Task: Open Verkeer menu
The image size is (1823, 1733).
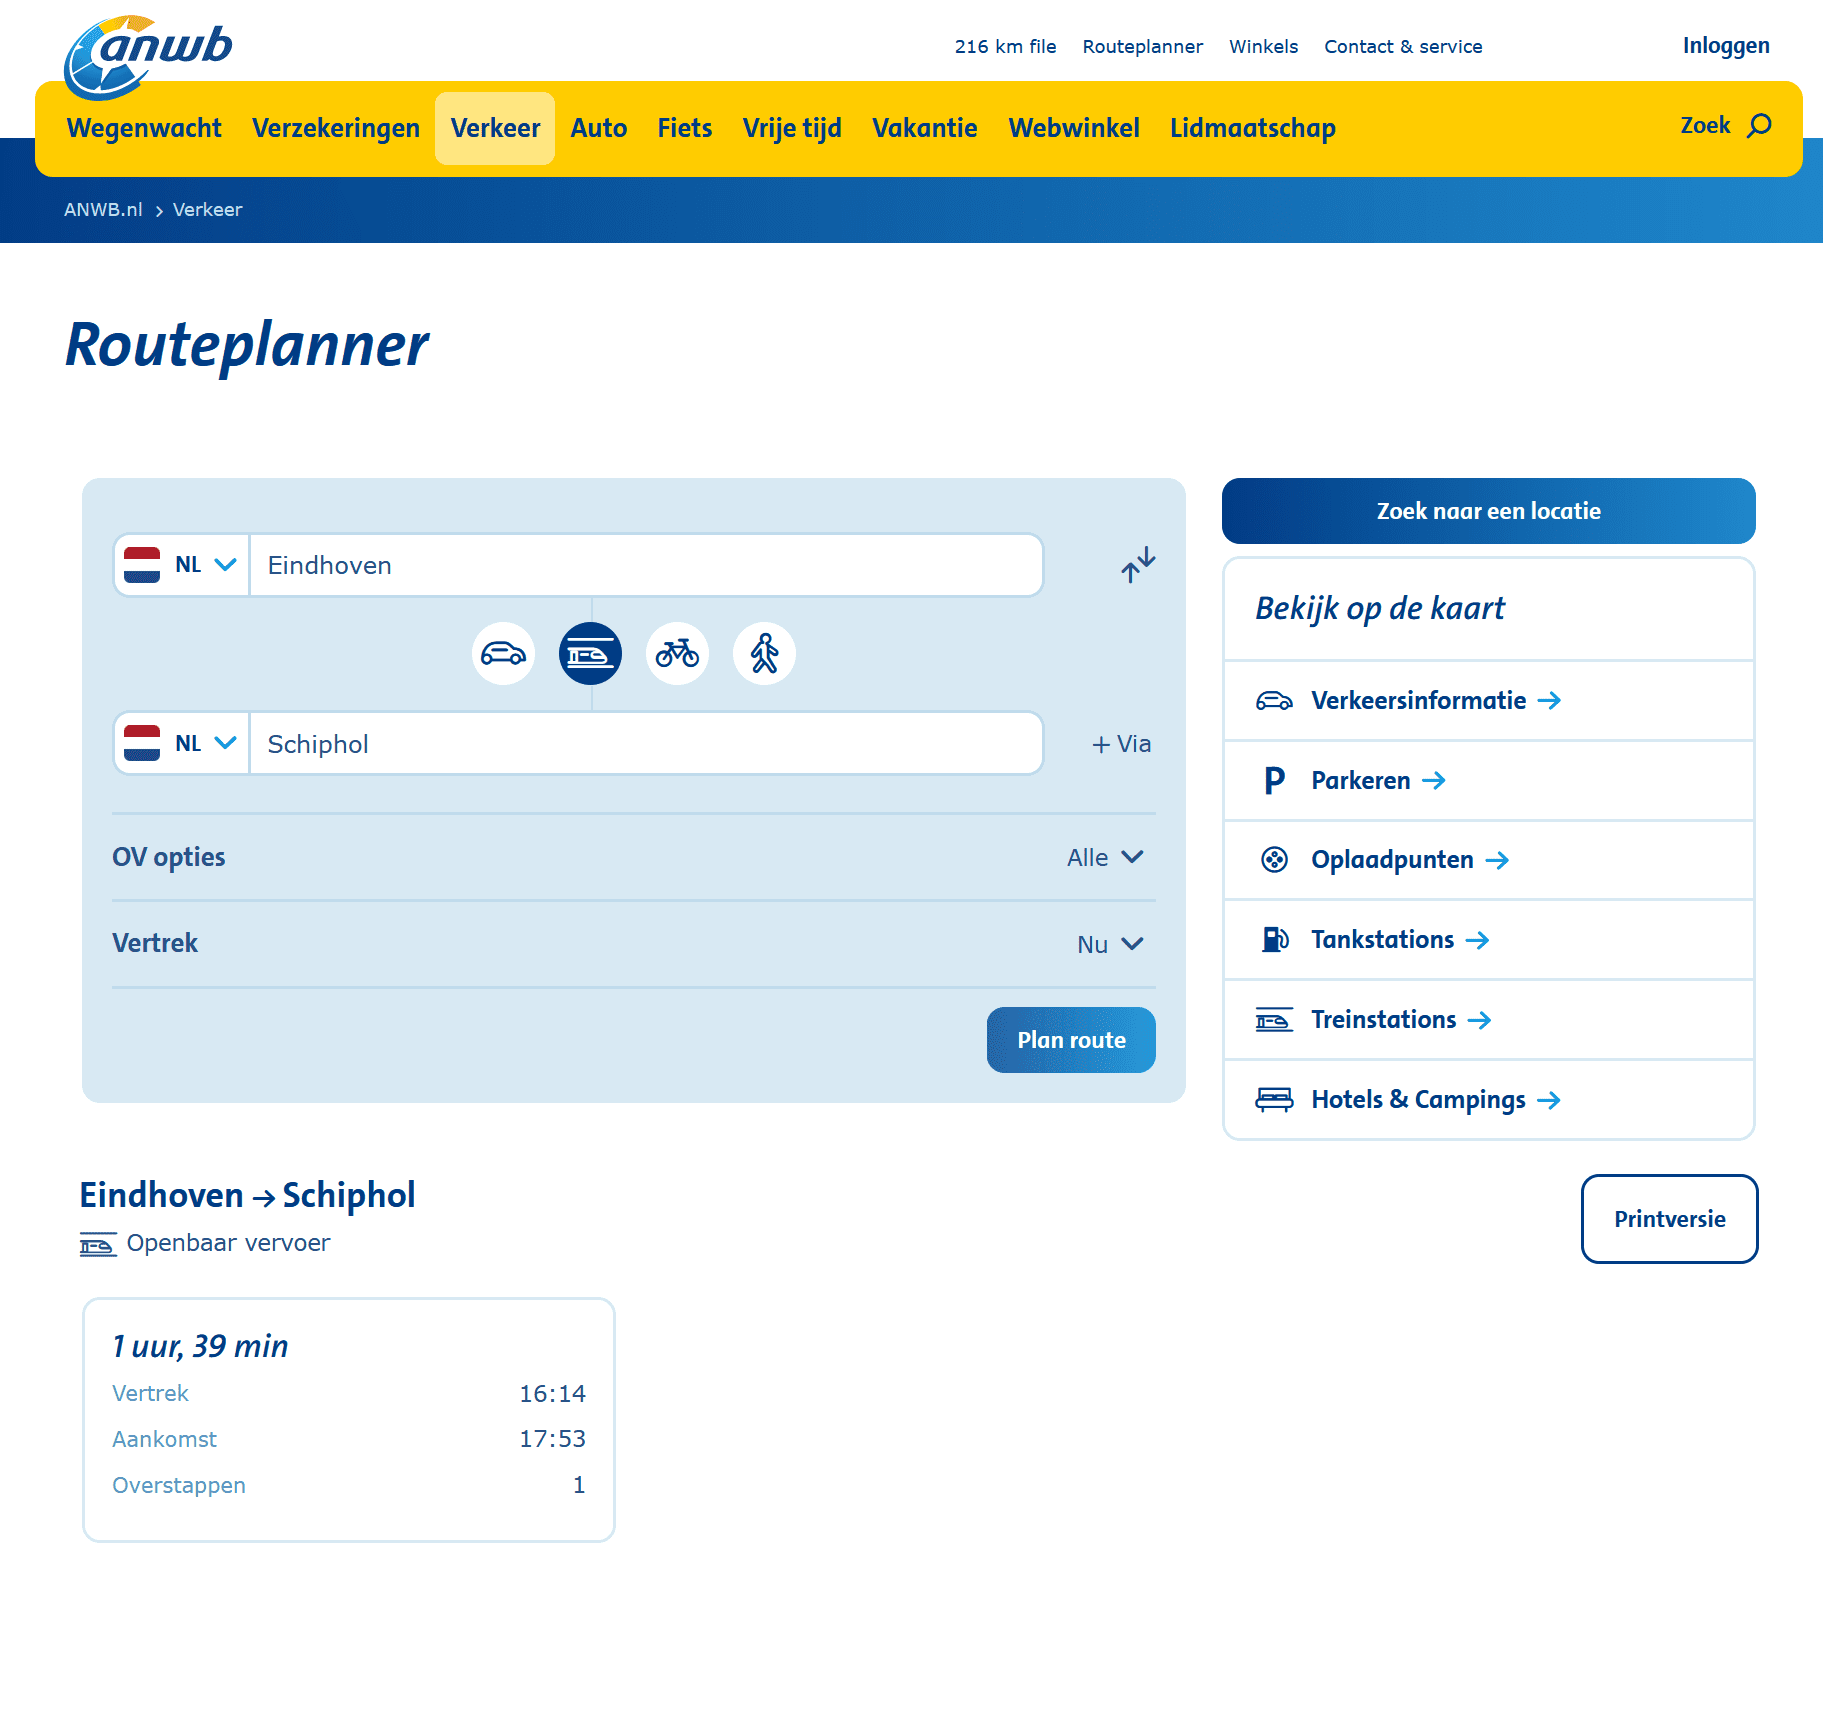Action: point(495,128)
